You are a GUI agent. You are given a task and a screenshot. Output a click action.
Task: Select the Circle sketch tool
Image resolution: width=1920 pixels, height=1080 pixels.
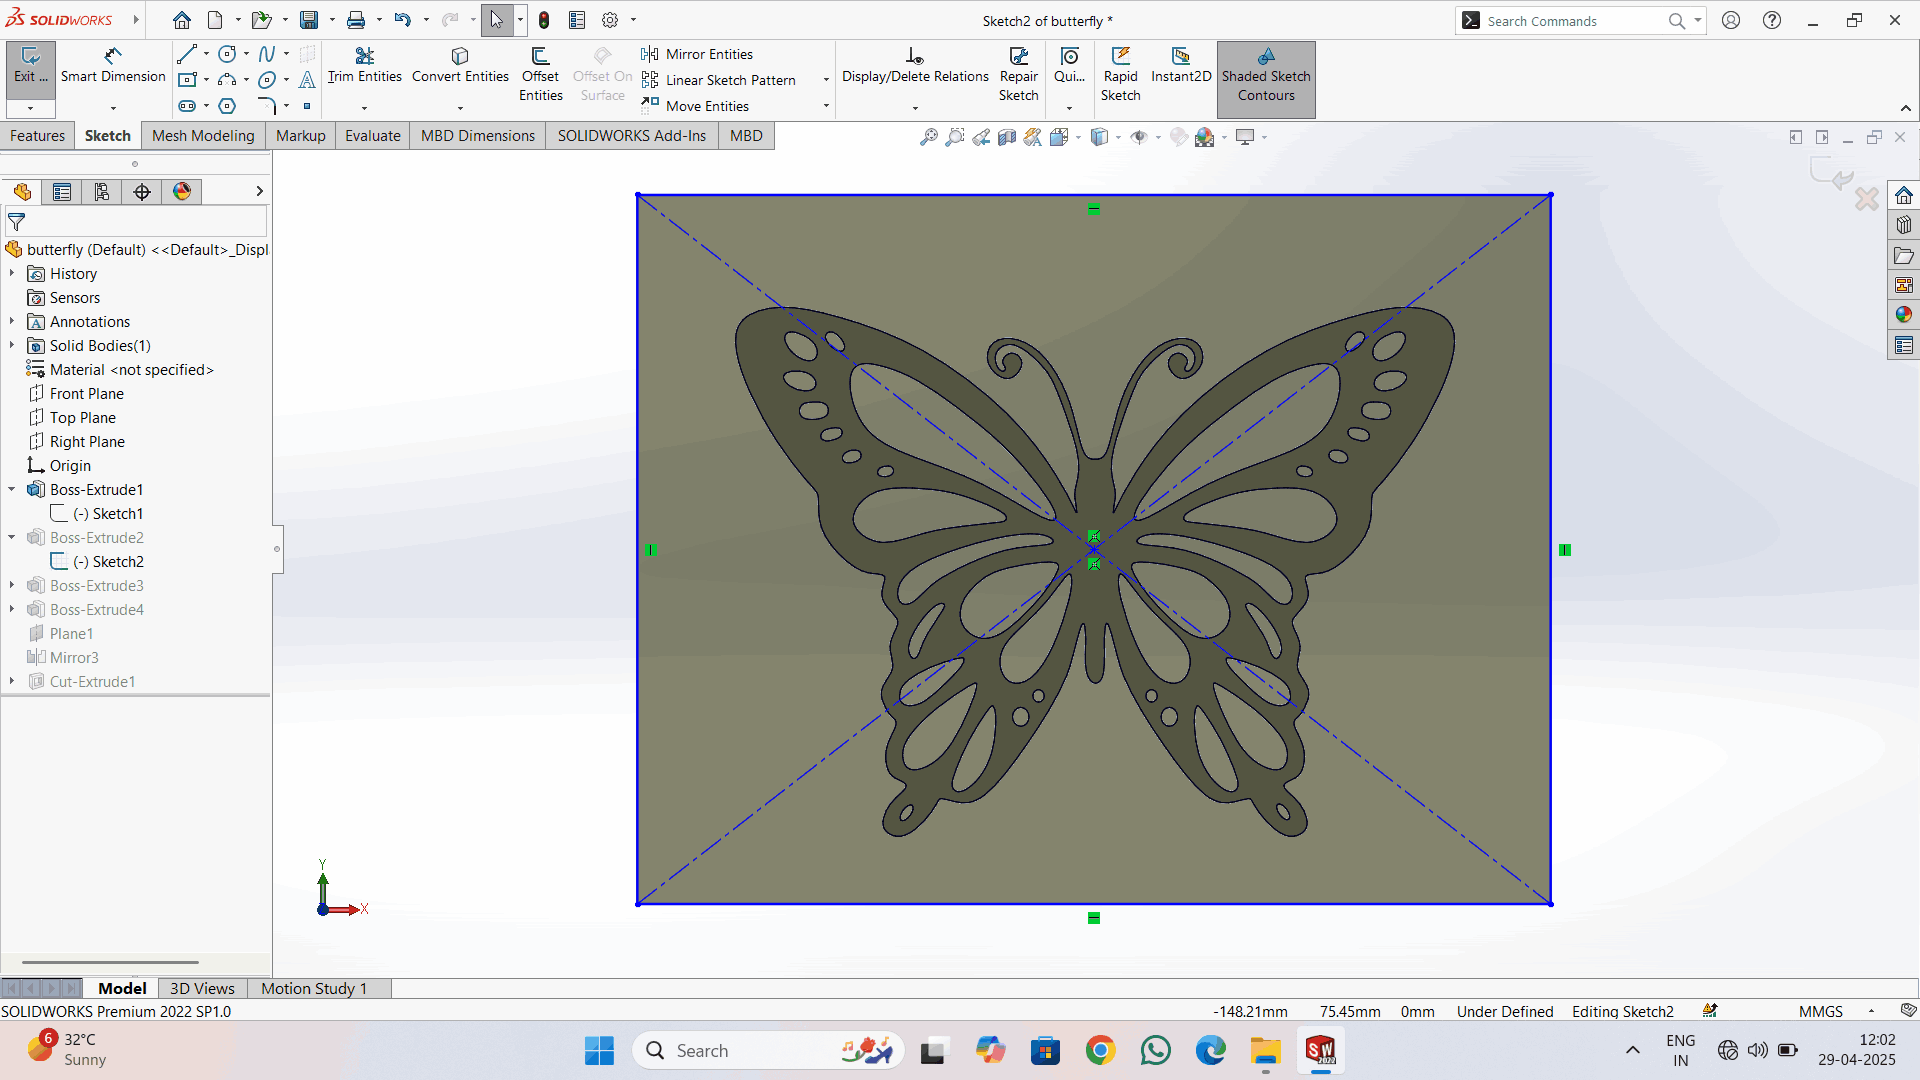[x=227, y=54]
